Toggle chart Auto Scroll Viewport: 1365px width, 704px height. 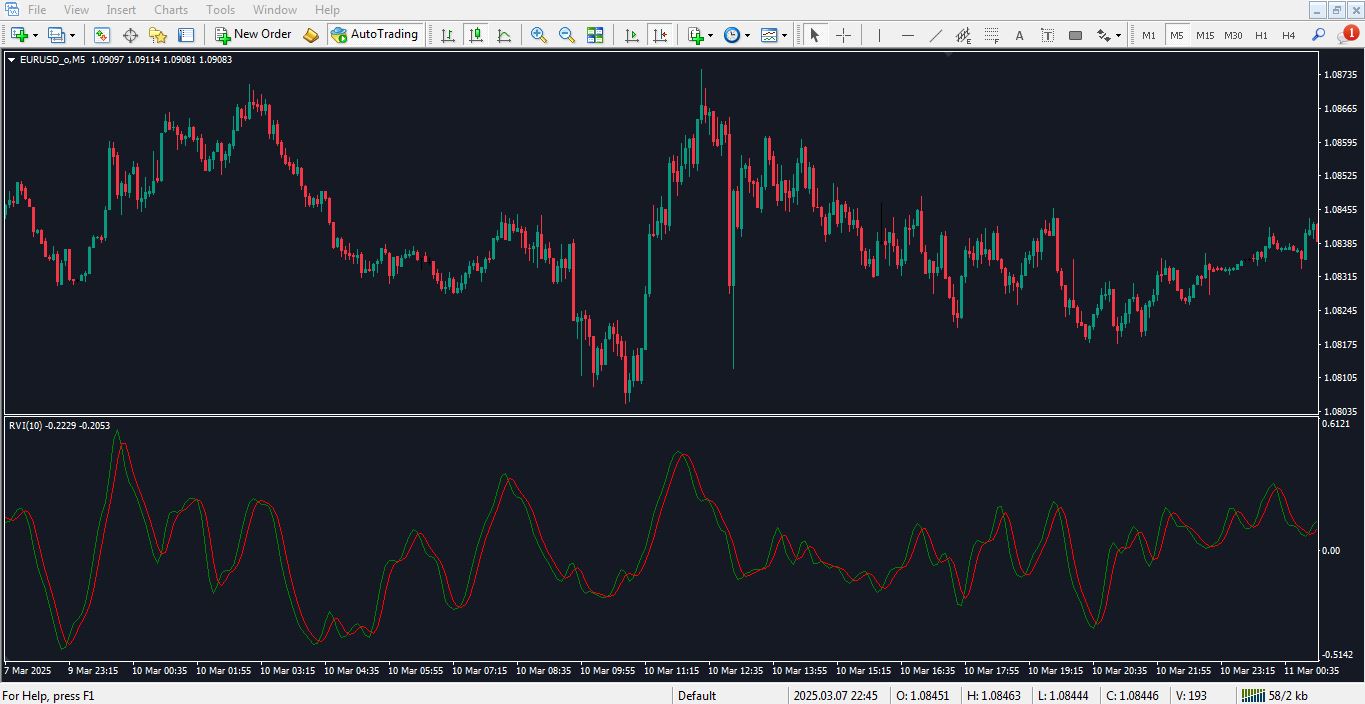pos(632,35)
